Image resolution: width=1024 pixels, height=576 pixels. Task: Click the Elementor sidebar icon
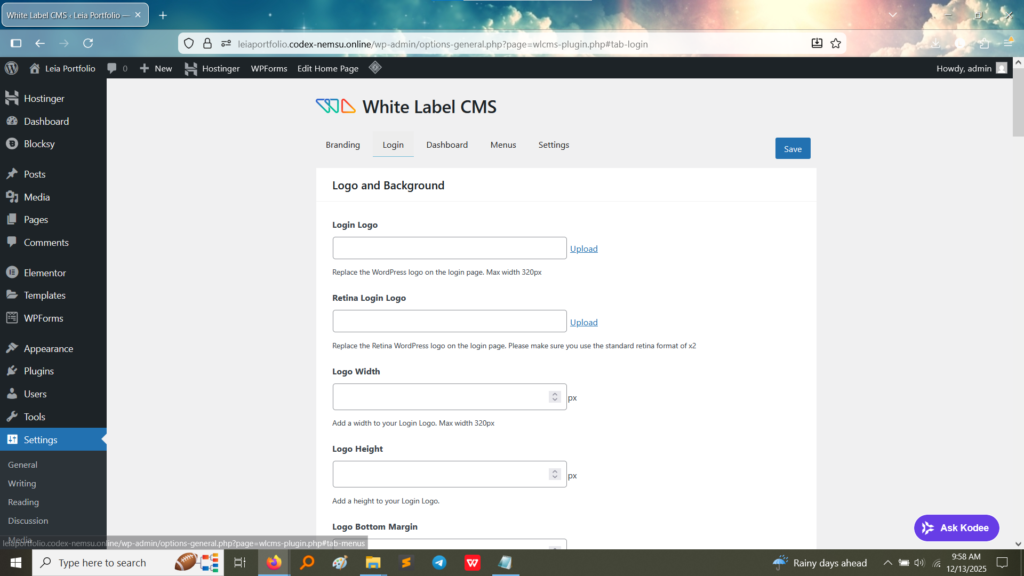click(x=12, y=272)
